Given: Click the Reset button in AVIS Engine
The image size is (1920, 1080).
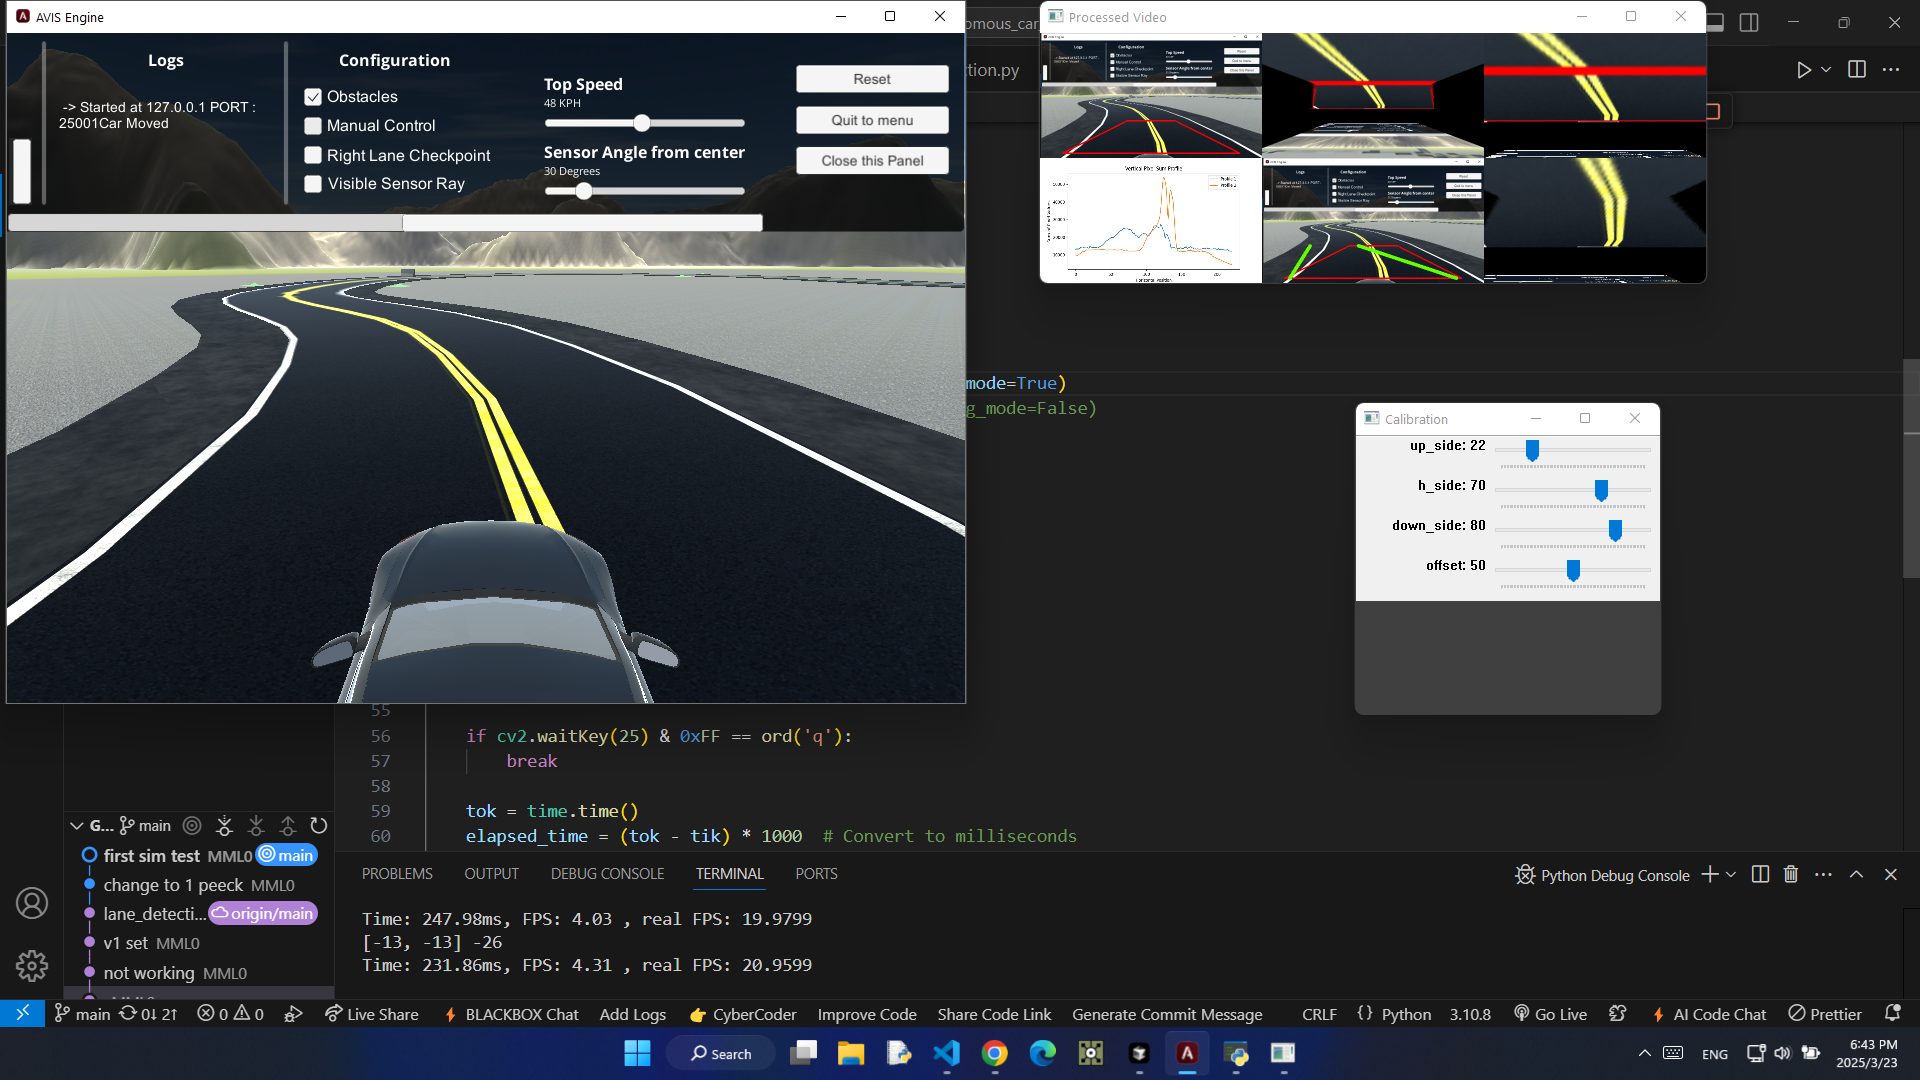Looking at the screenshot, I should (872, 79).
